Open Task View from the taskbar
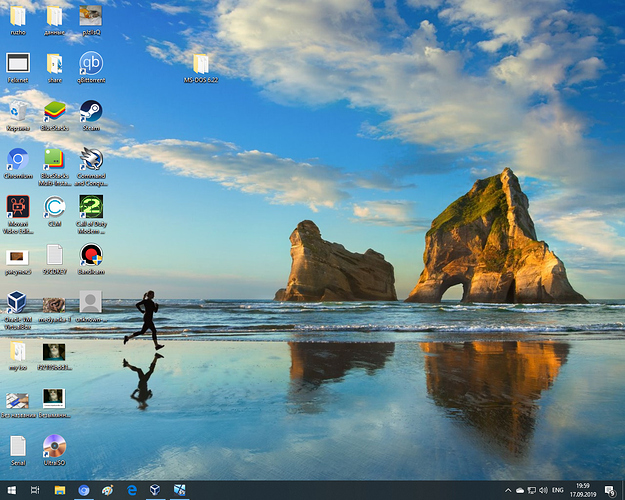 point(35,490)
